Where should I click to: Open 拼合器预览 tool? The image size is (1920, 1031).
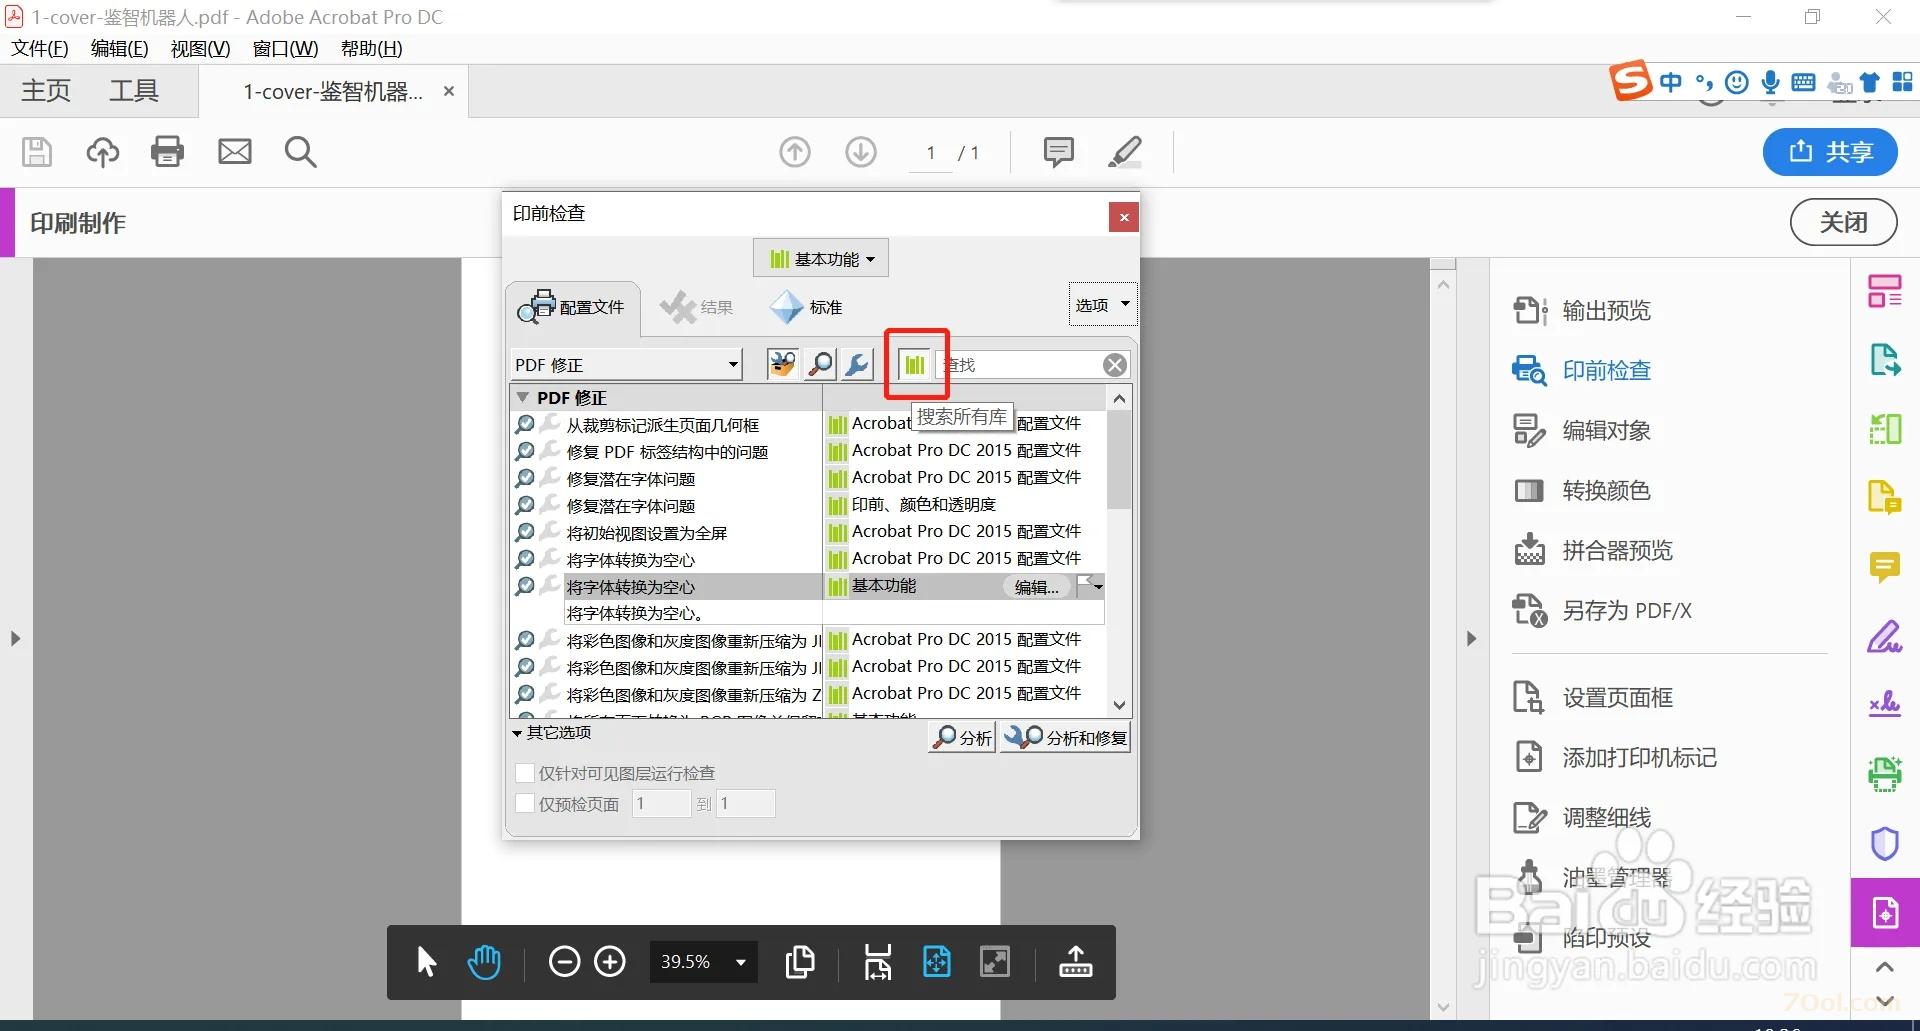(1593, 551)
